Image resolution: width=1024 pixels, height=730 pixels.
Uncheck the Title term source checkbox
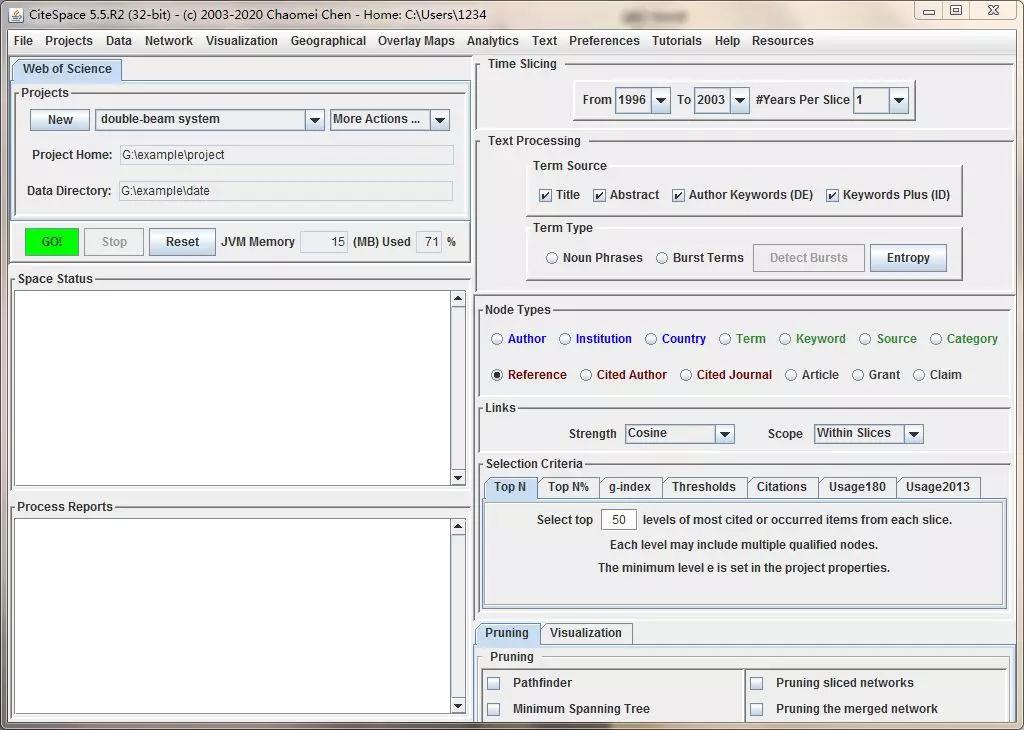pyautogui.click(x=545, y=195)
